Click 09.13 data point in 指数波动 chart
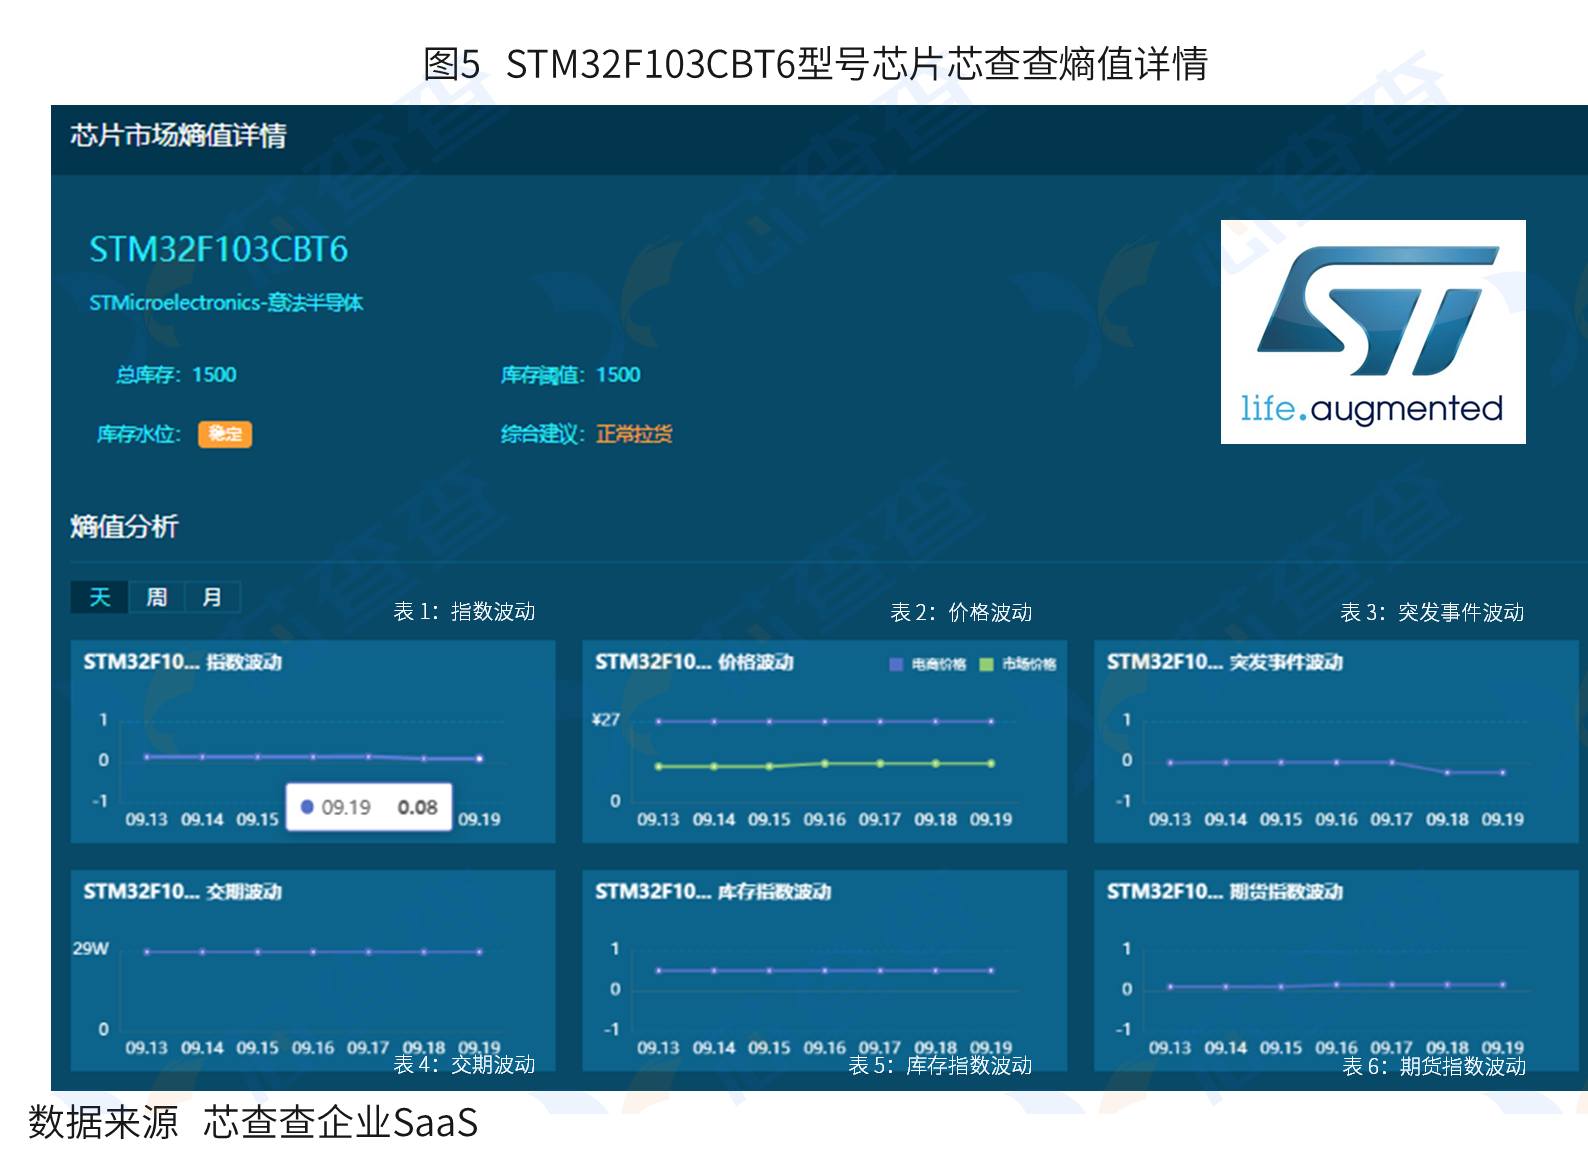 coord(147,757)
